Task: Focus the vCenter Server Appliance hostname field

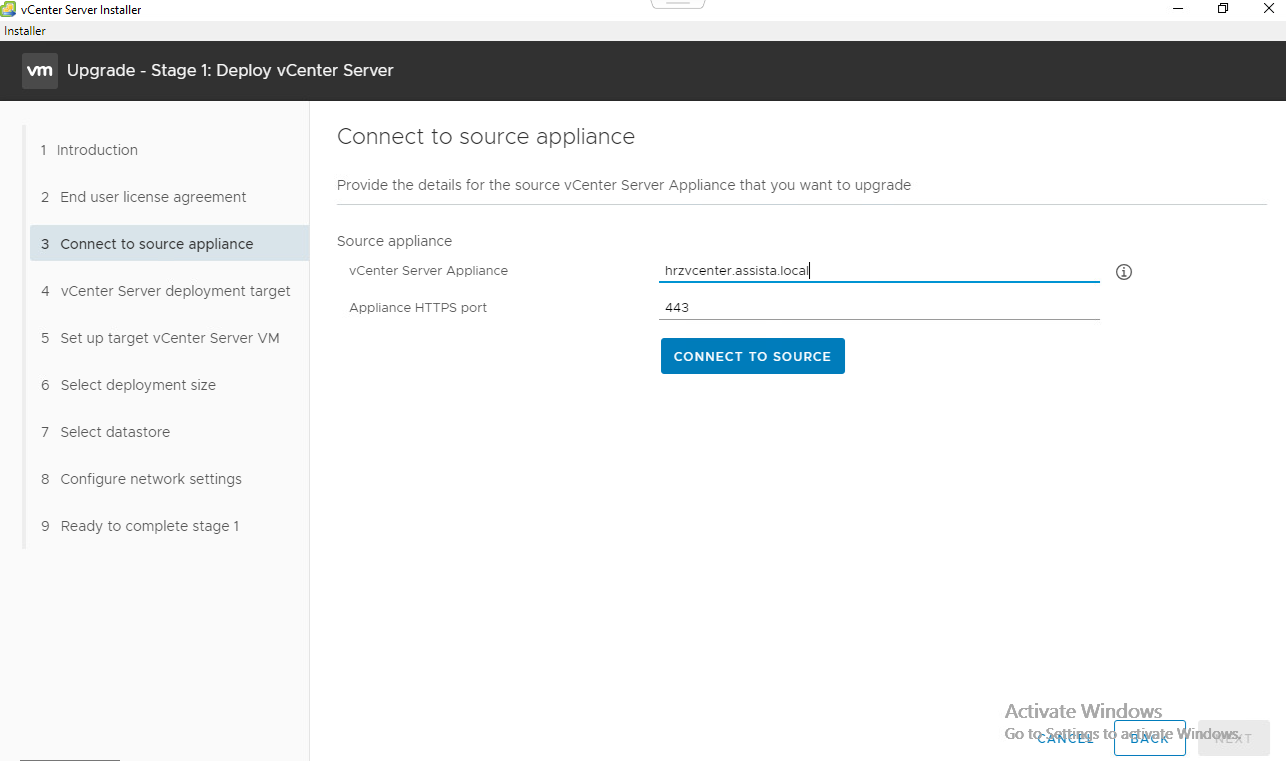Action: [879, 270]
